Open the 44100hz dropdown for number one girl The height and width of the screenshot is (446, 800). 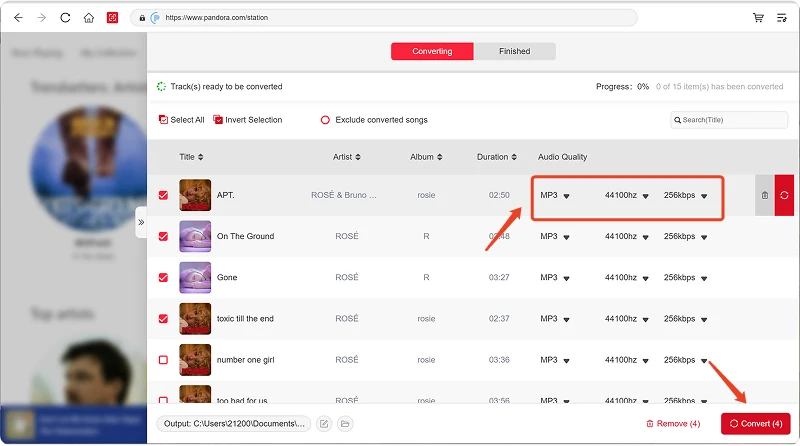(x=627, y=360)
